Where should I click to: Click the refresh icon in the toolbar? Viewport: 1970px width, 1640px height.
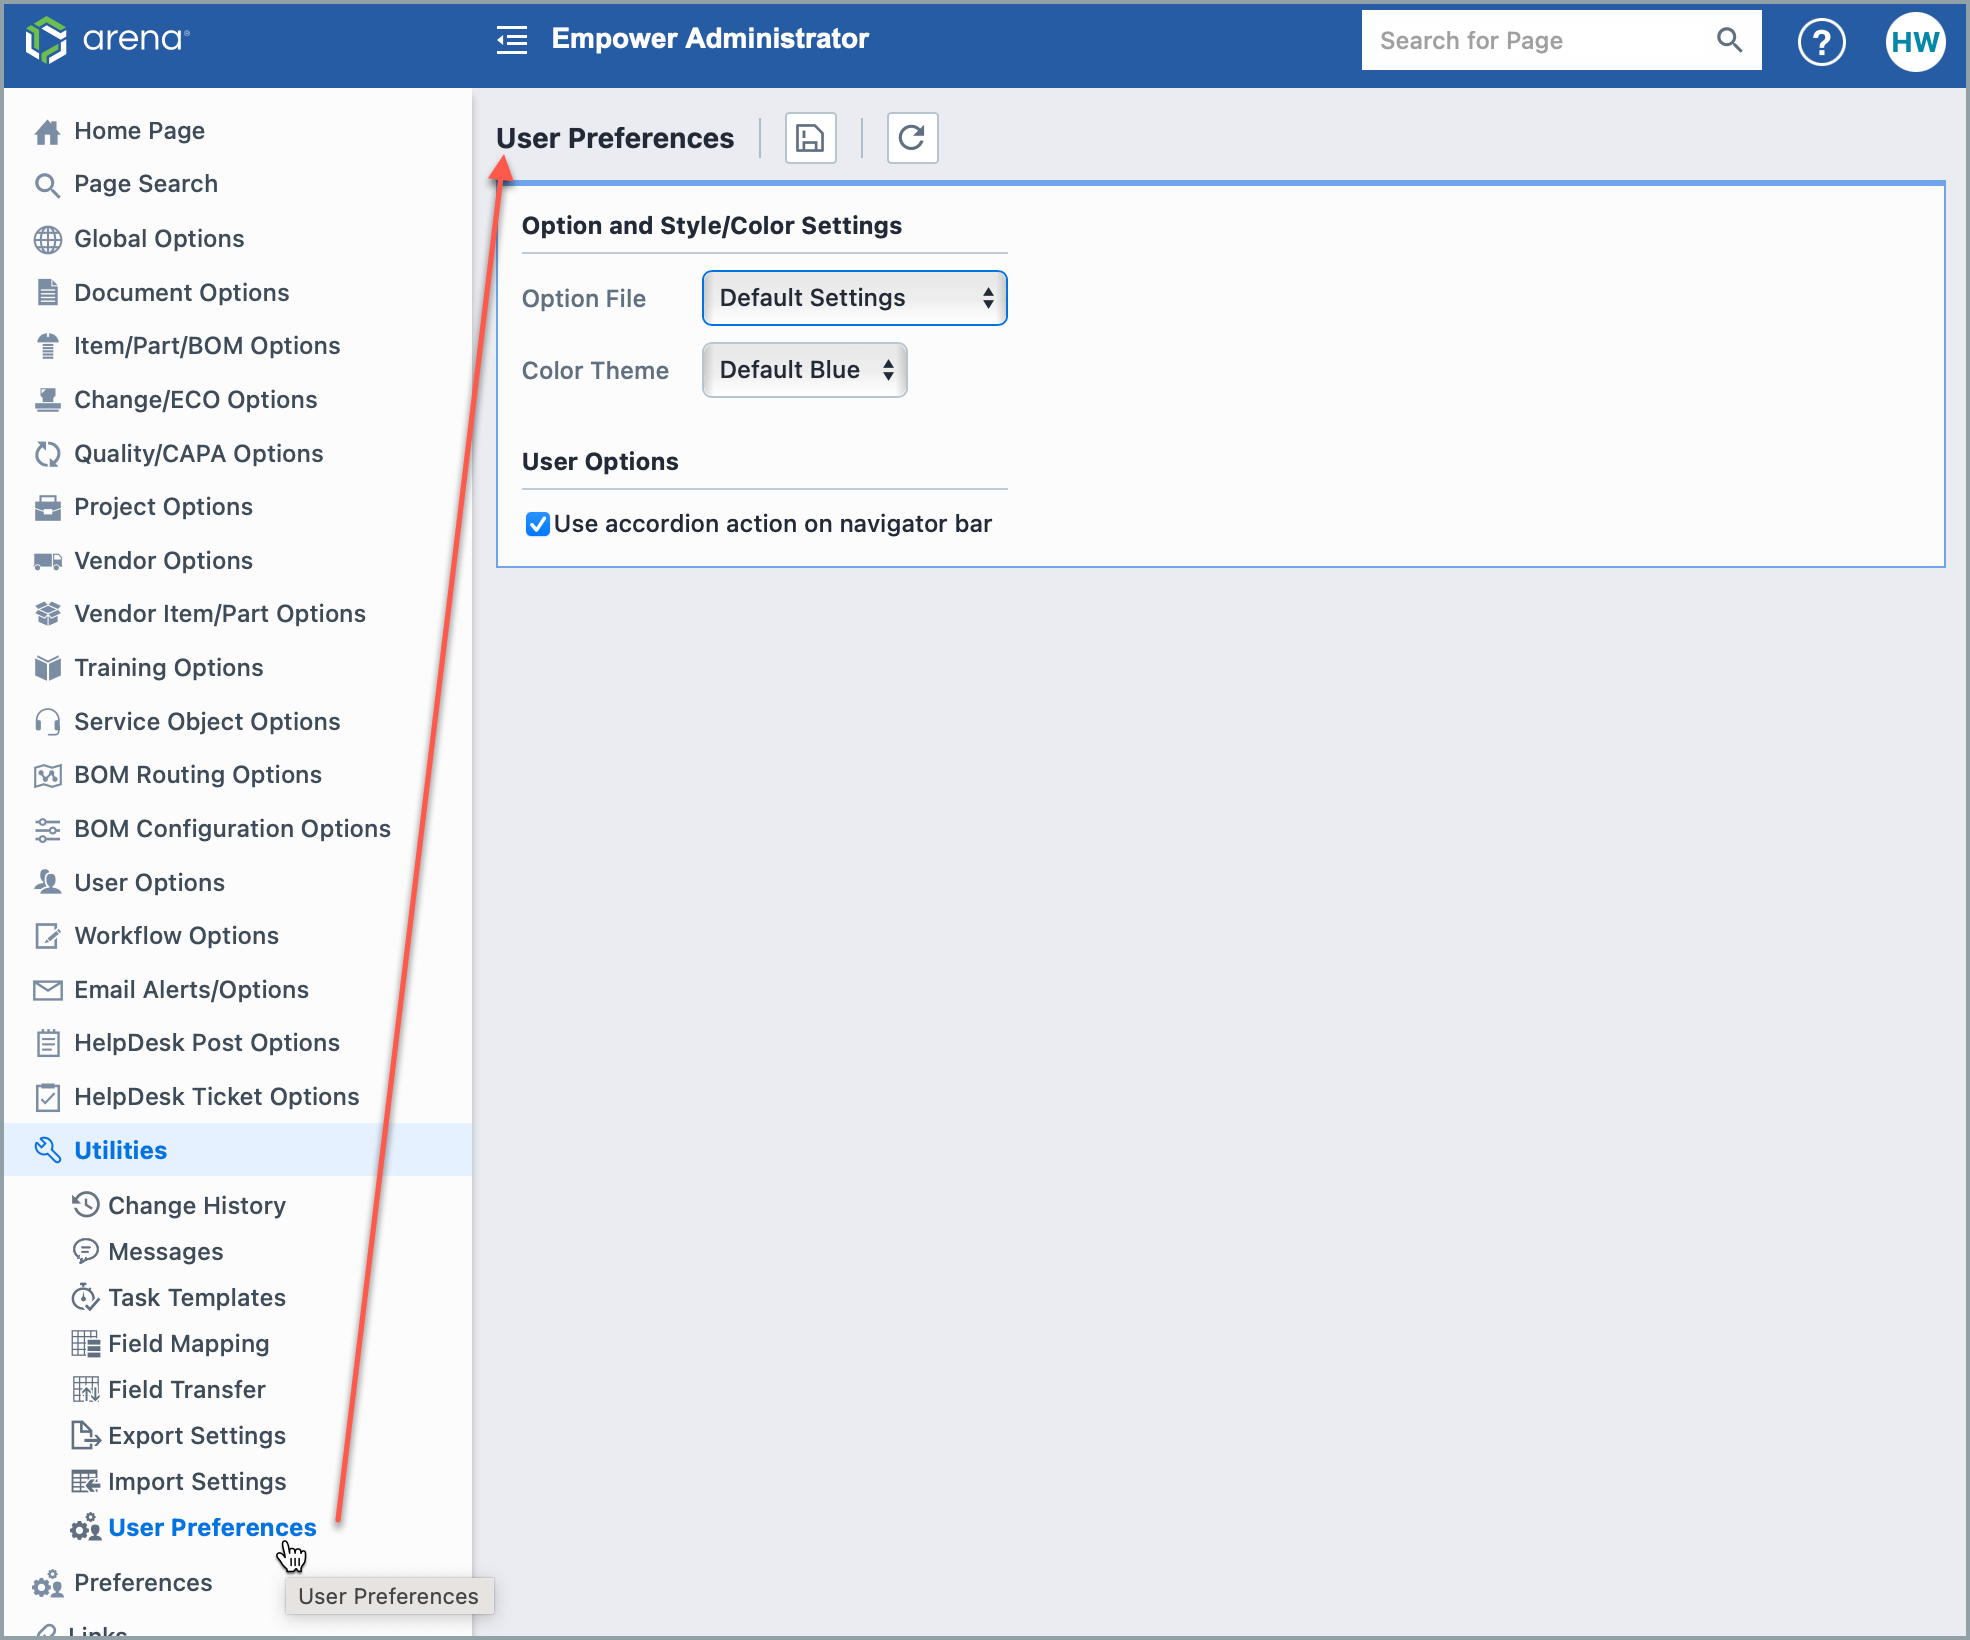(x=912, y=138)
